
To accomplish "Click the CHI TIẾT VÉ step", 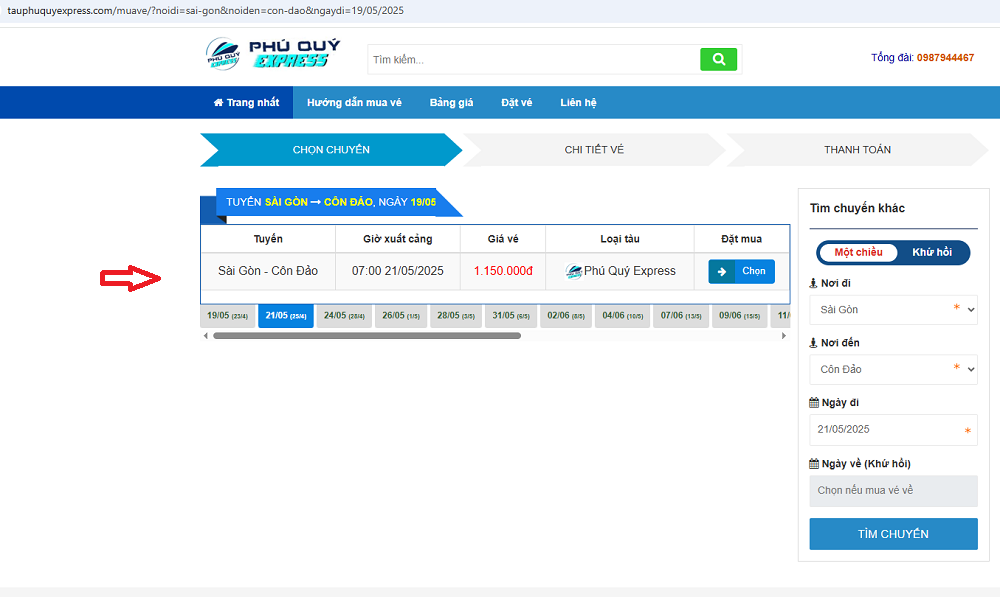I will 594,150.
